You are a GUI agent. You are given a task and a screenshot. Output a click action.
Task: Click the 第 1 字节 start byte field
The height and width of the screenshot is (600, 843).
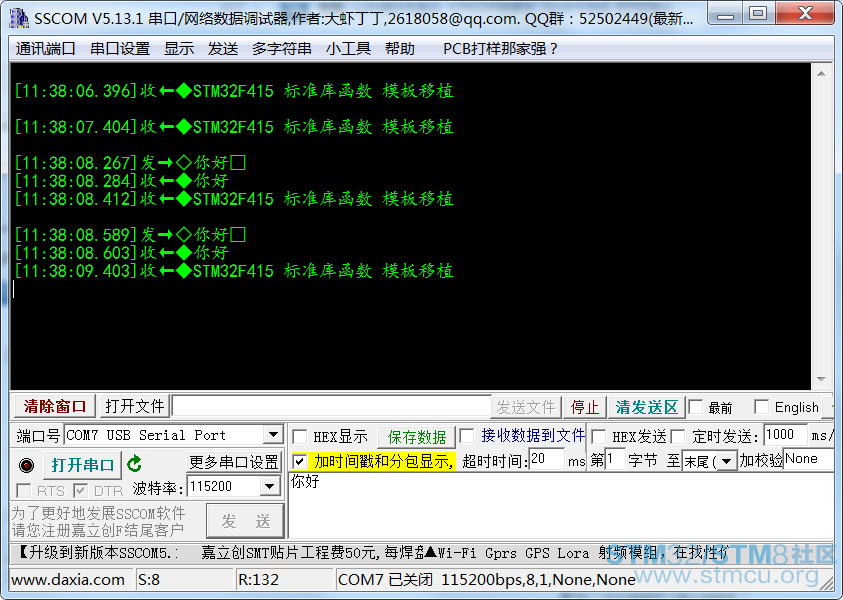[615, 460]
